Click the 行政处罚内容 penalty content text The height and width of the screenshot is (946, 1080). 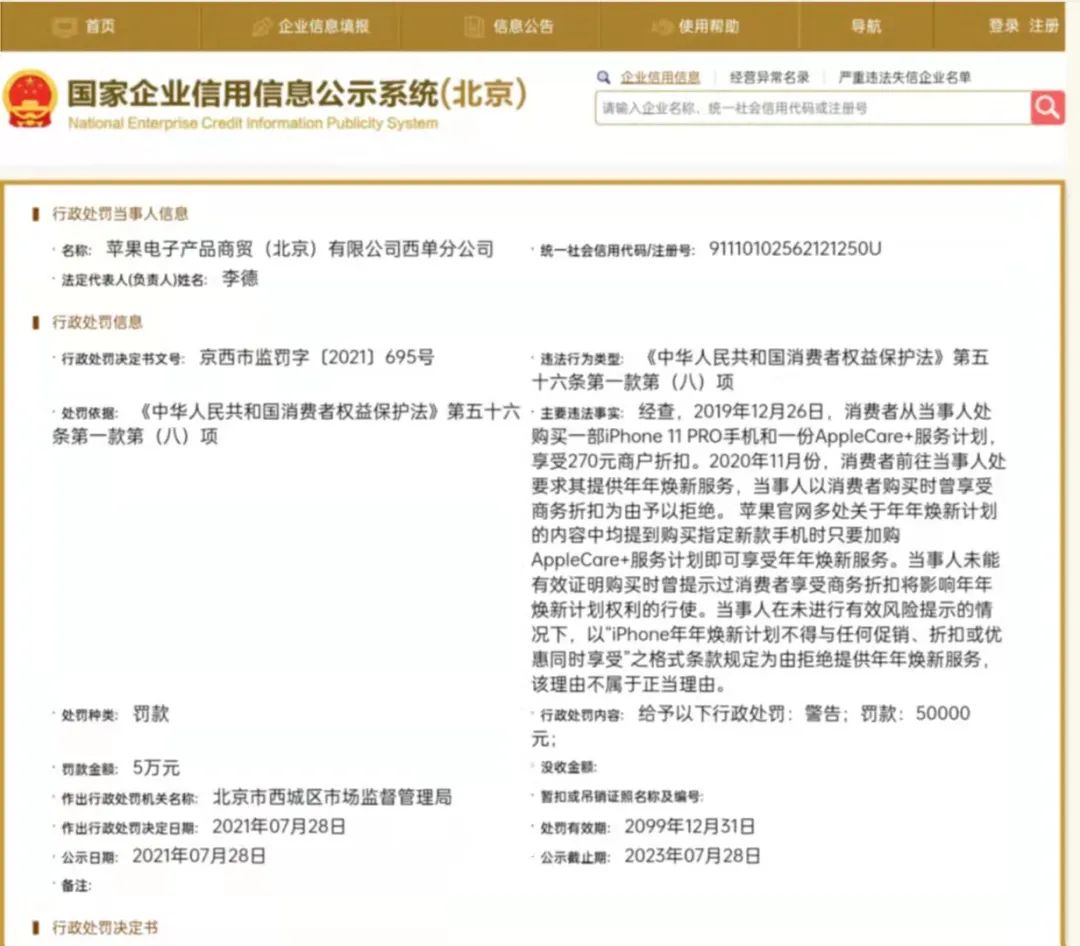[751, 726]
